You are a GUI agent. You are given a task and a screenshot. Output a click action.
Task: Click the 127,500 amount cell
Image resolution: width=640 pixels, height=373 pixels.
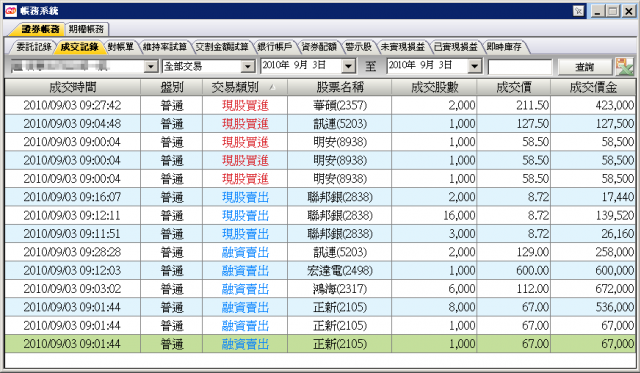[593, 124]
